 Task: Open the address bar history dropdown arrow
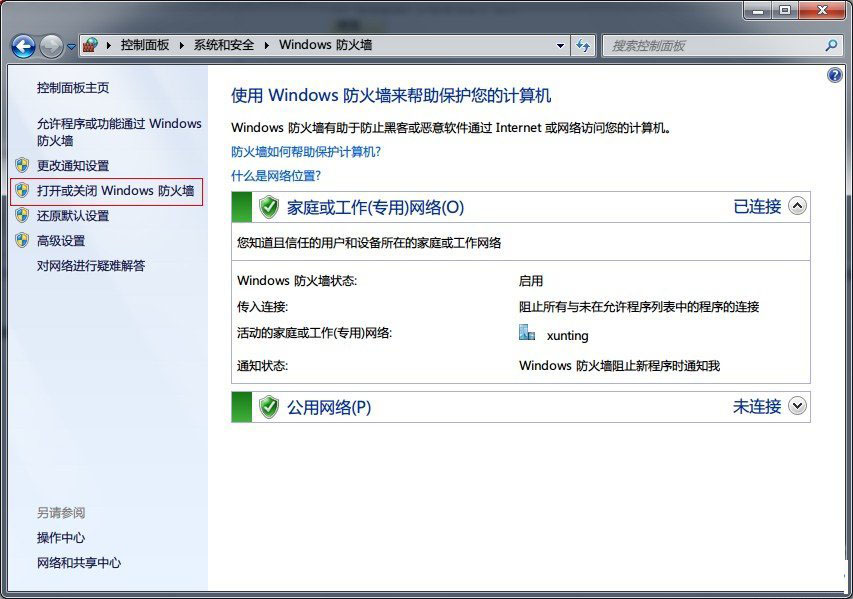pos(560,46)
